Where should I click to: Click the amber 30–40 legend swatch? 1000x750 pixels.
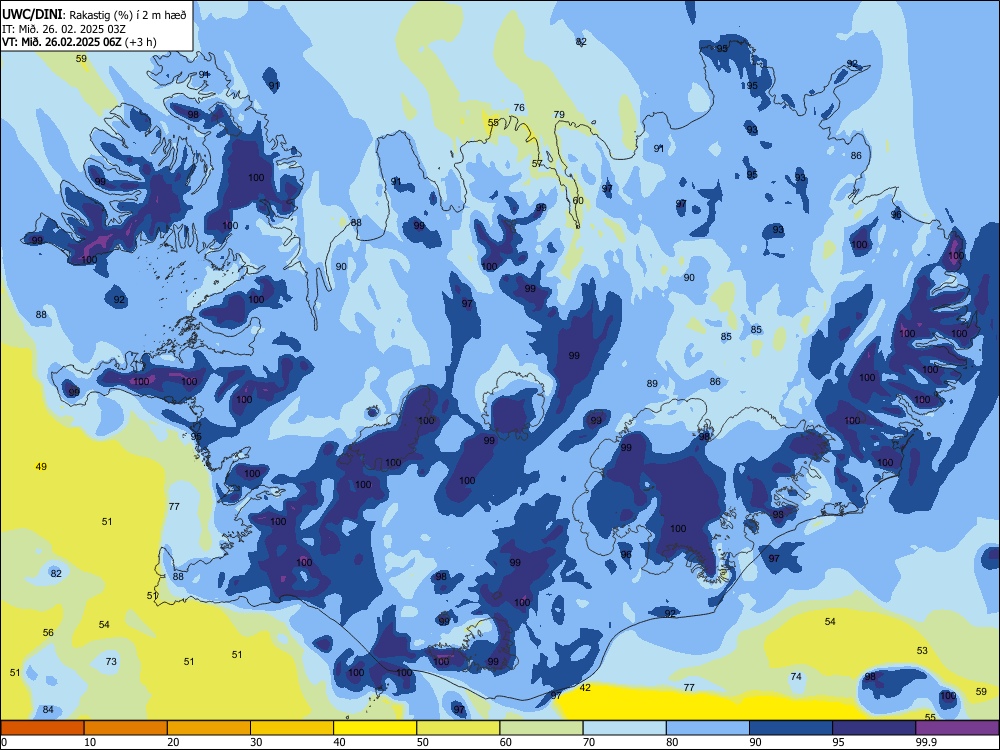[292, 728]
